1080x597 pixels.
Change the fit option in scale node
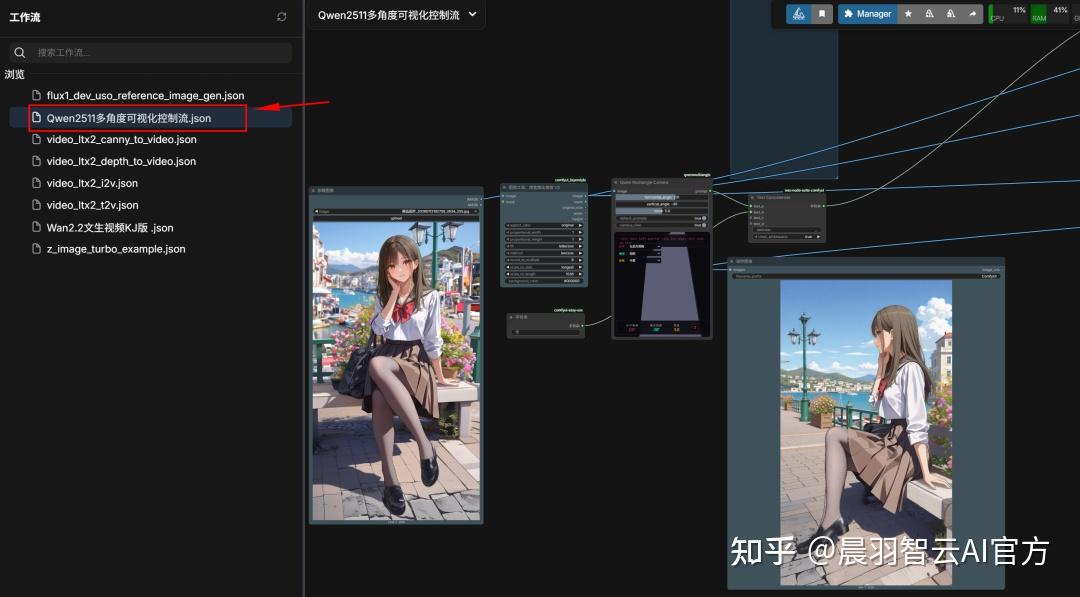pos(544,246)
